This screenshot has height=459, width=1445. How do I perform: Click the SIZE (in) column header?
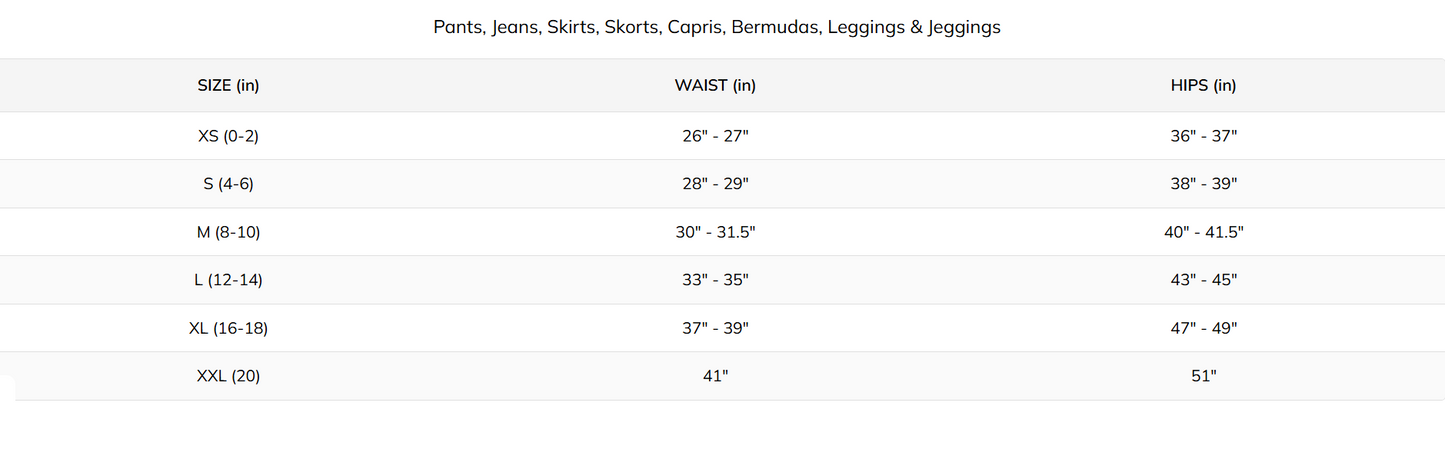(x=228, y=86)
